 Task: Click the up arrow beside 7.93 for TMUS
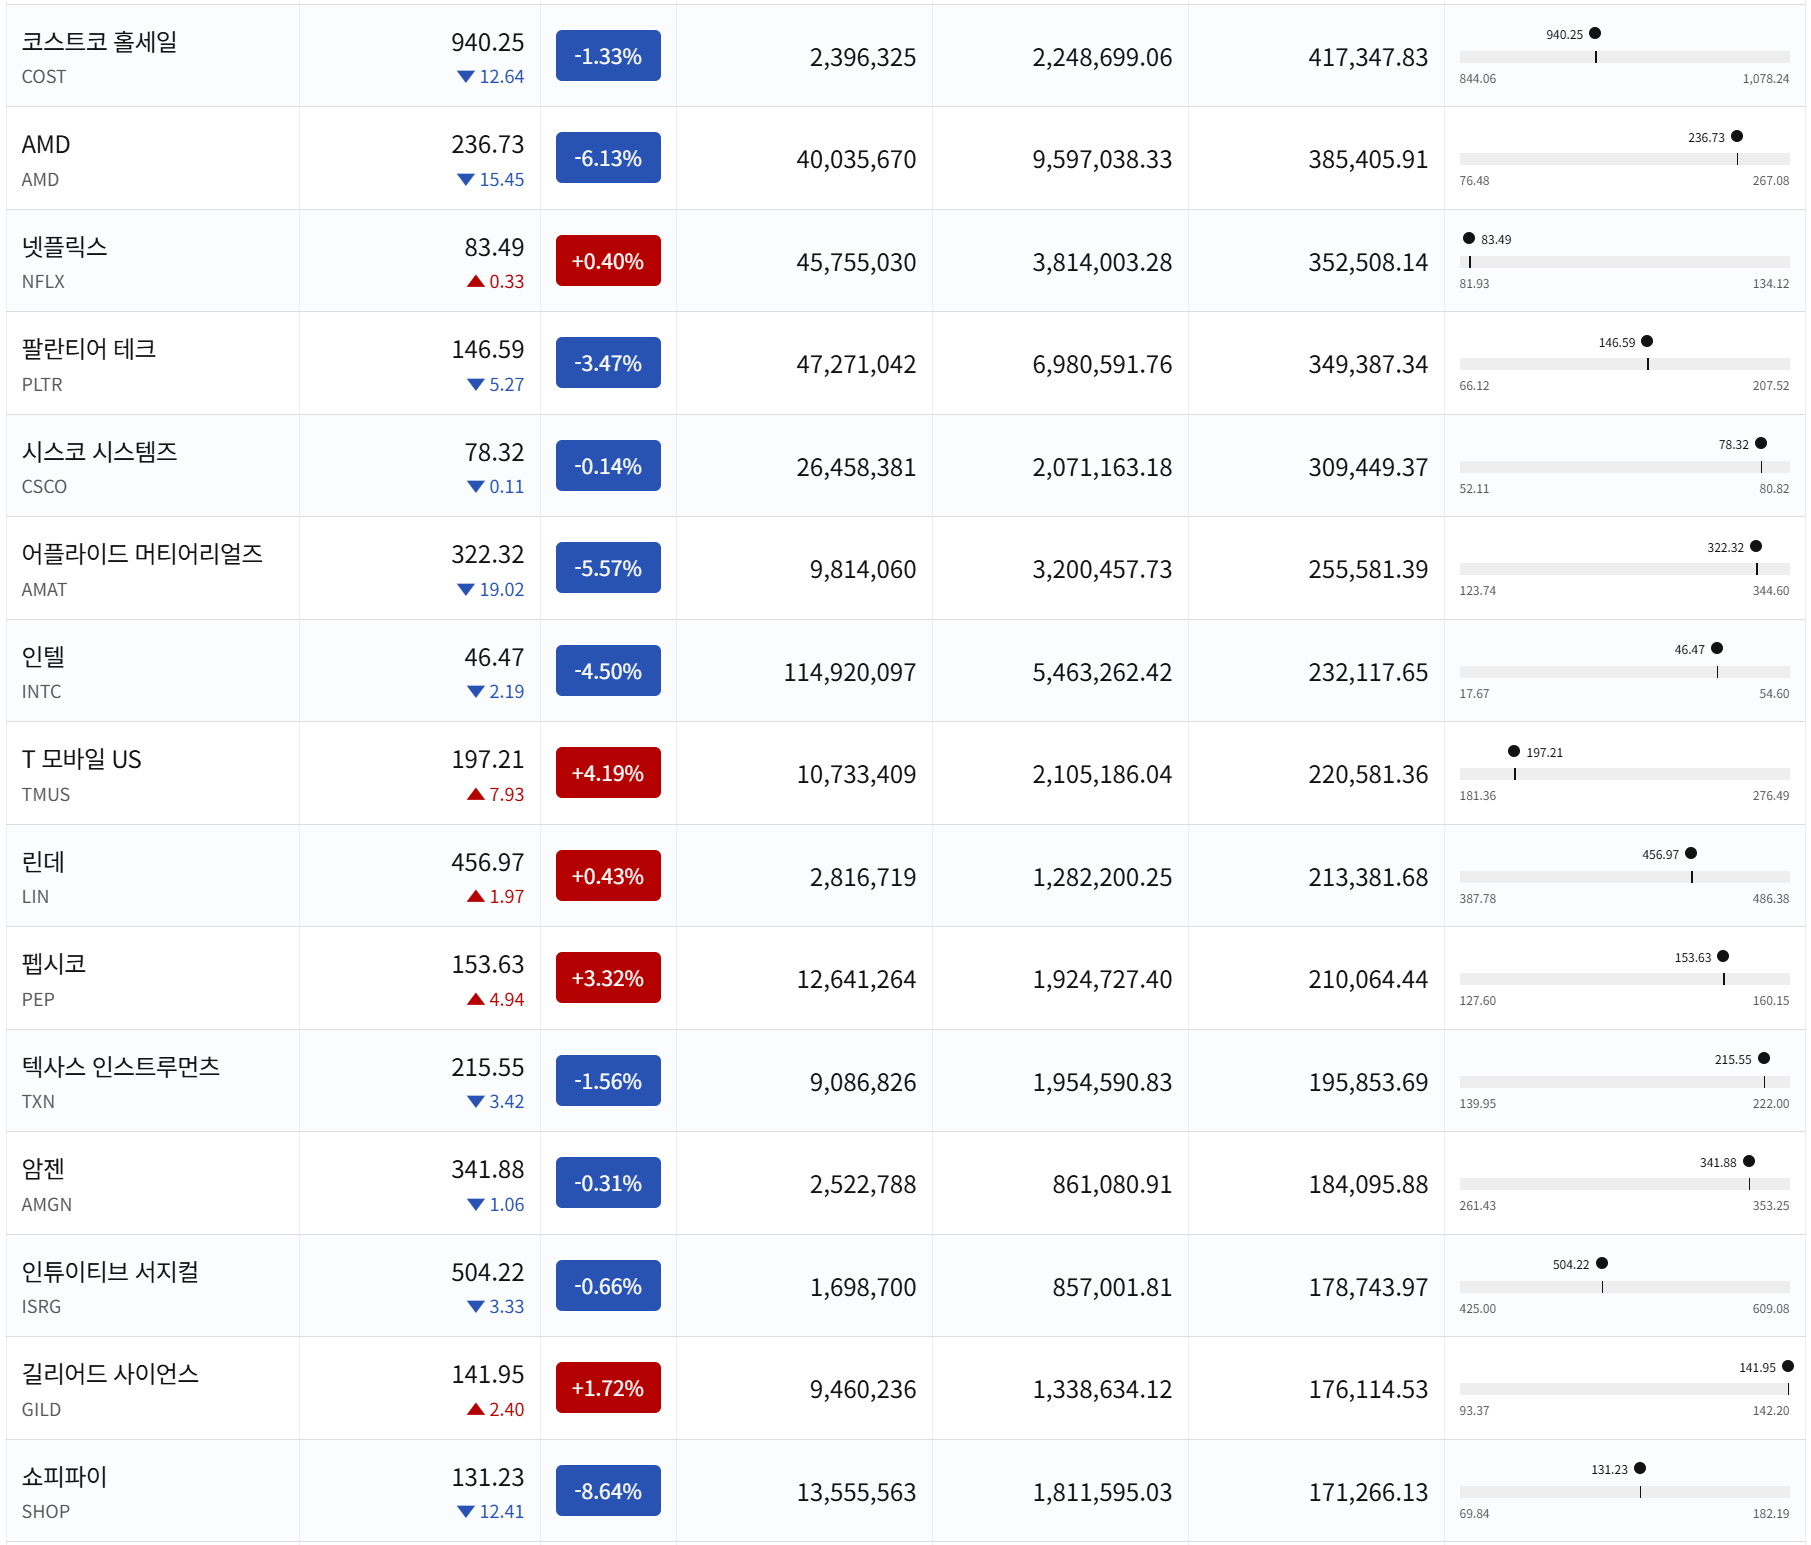click(x=475, y=795)
